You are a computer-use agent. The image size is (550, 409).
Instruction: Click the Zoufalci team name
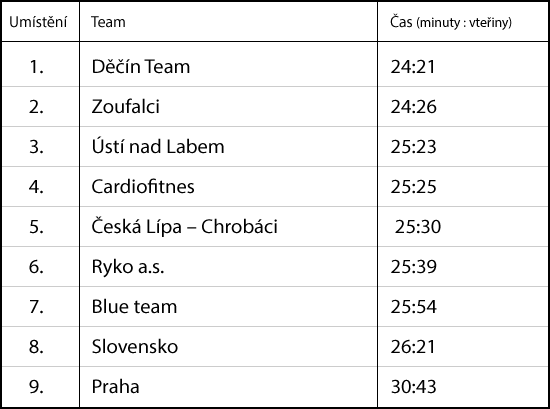point(125,106)
